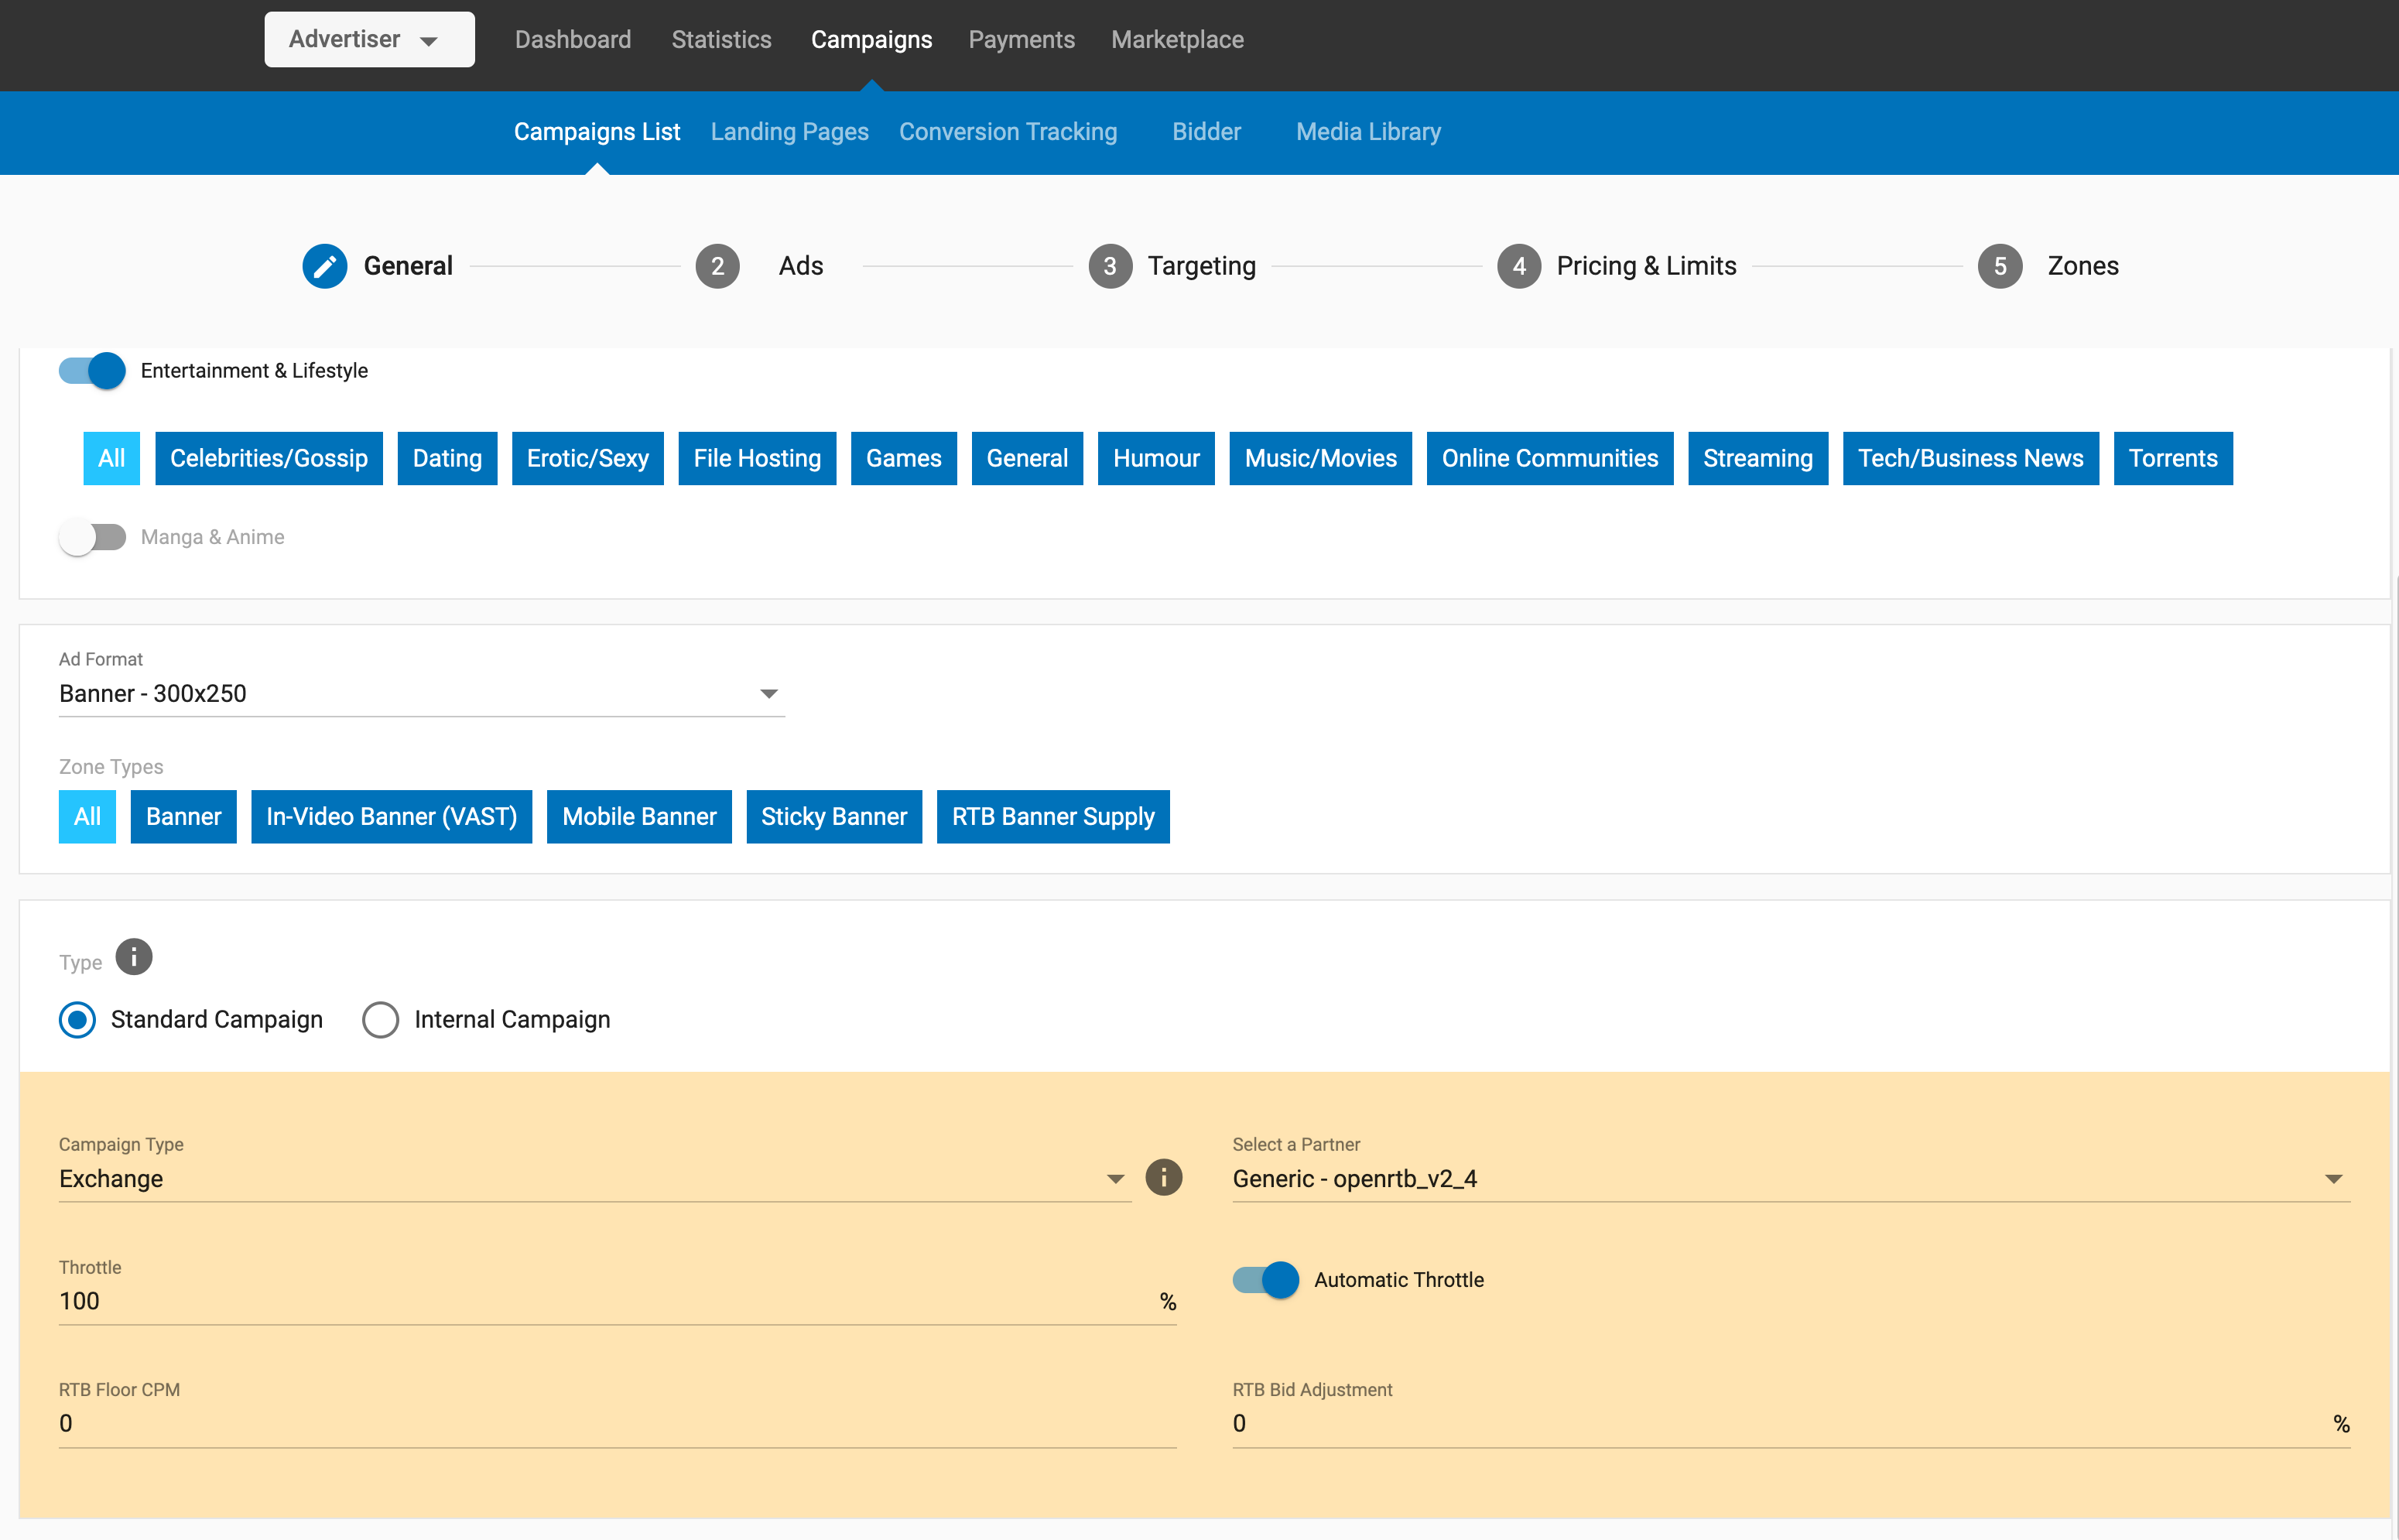Click the step 3 Targeting circle icon

click(1109, 266)
